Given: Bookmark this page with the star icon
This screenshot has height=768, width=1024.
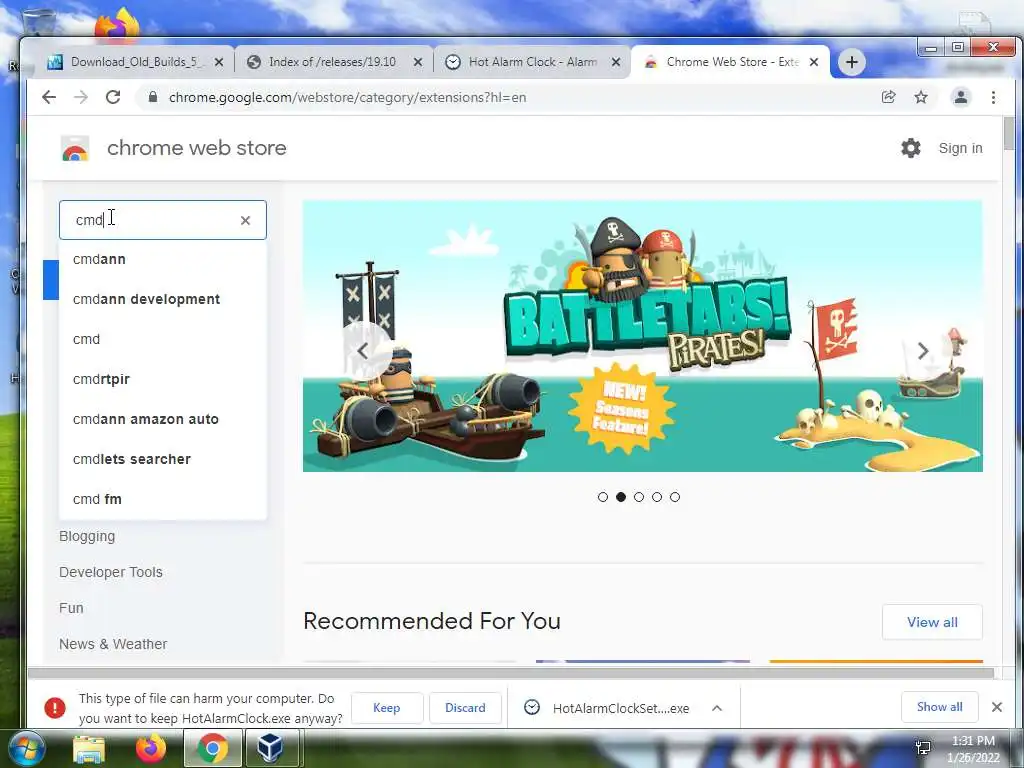Looking at the screenshot, I should tap(921, 97).
